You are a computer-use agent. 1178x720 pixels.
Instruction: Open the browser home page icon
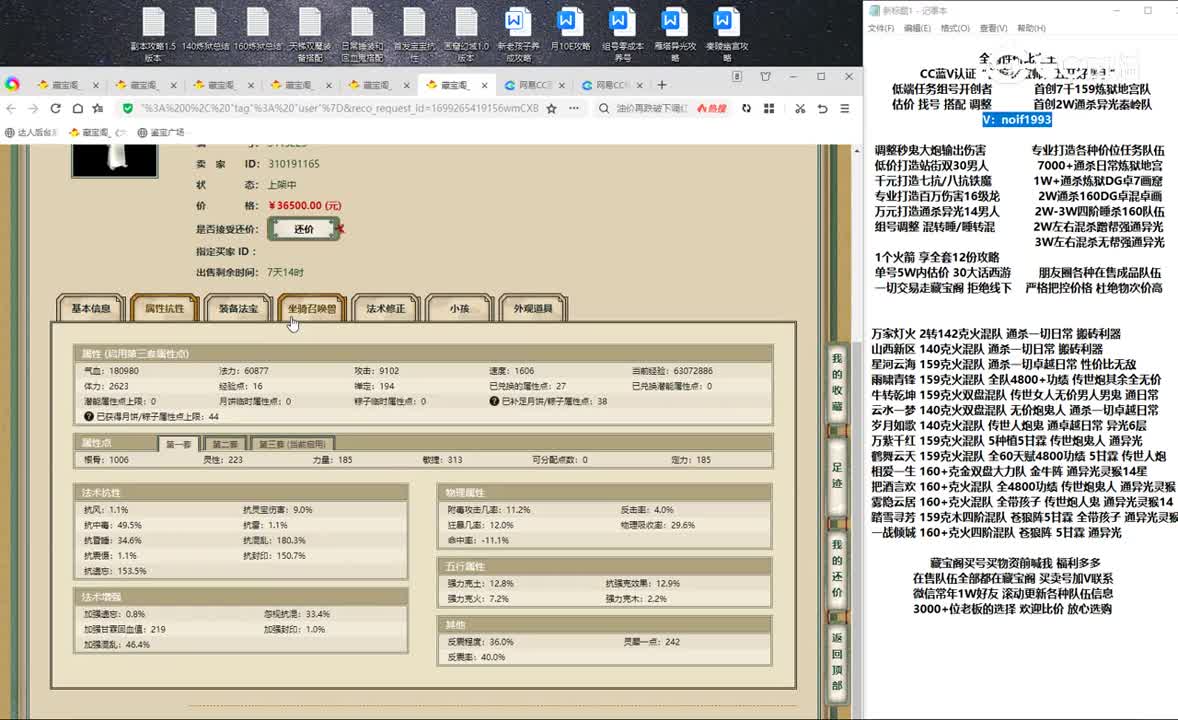pyautogui.click(x=77, y=108)
